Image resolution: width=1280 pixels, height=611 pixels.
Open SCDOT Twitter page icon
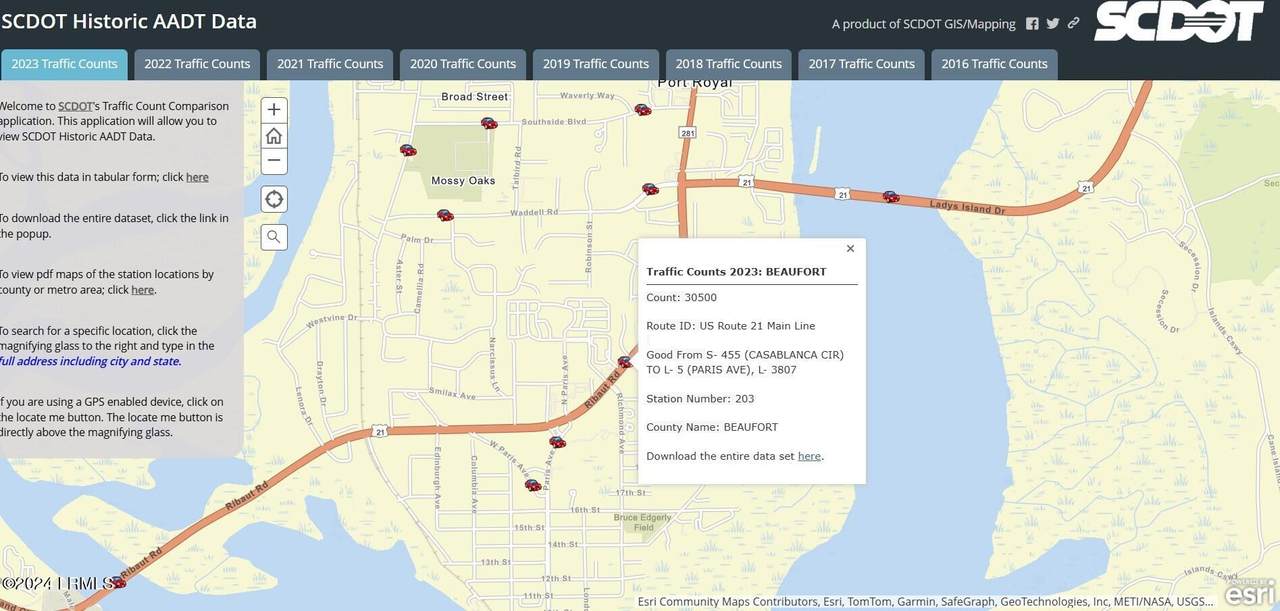(x=1053, y=24)
